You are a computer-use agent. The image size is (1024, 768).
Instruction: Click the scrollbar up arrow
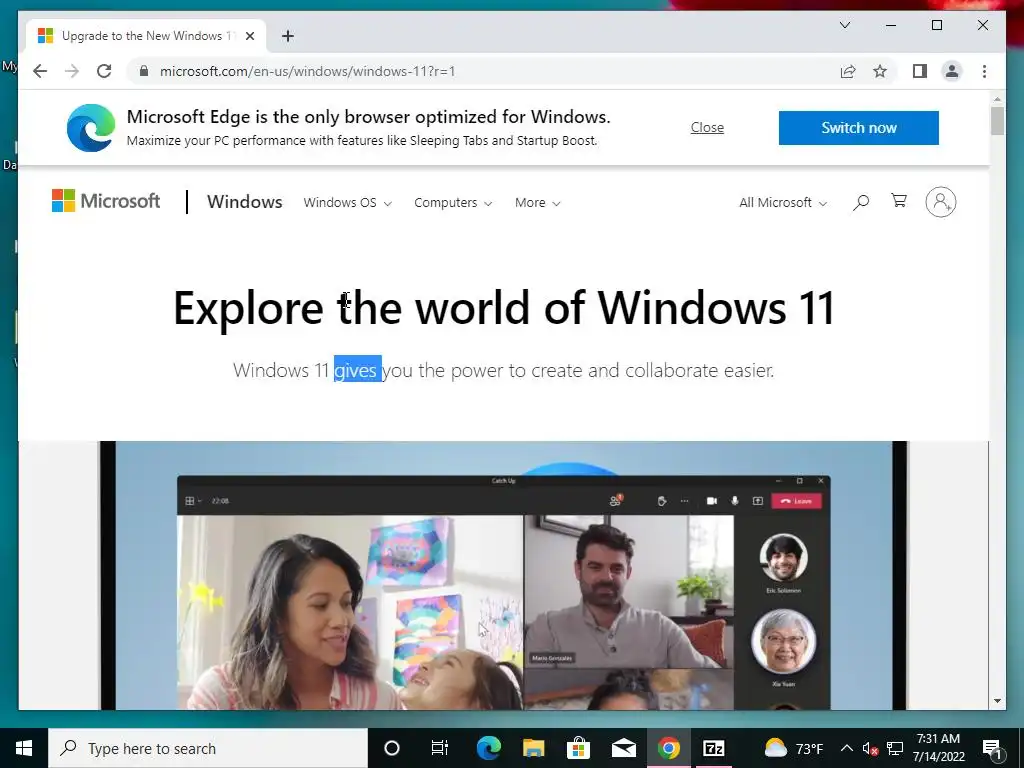[x=997, y=99]
